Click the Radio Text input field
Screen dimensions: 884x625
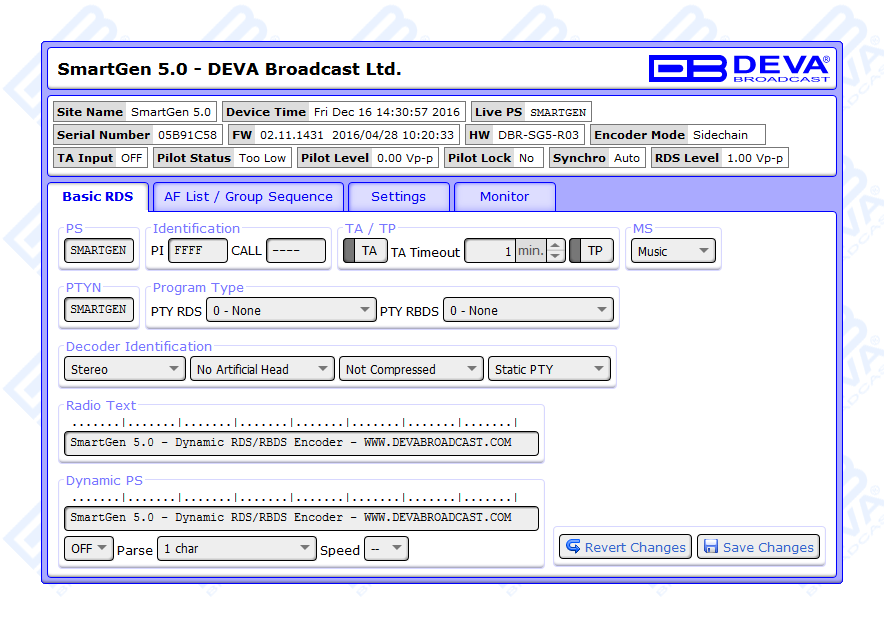pos(301,442)
